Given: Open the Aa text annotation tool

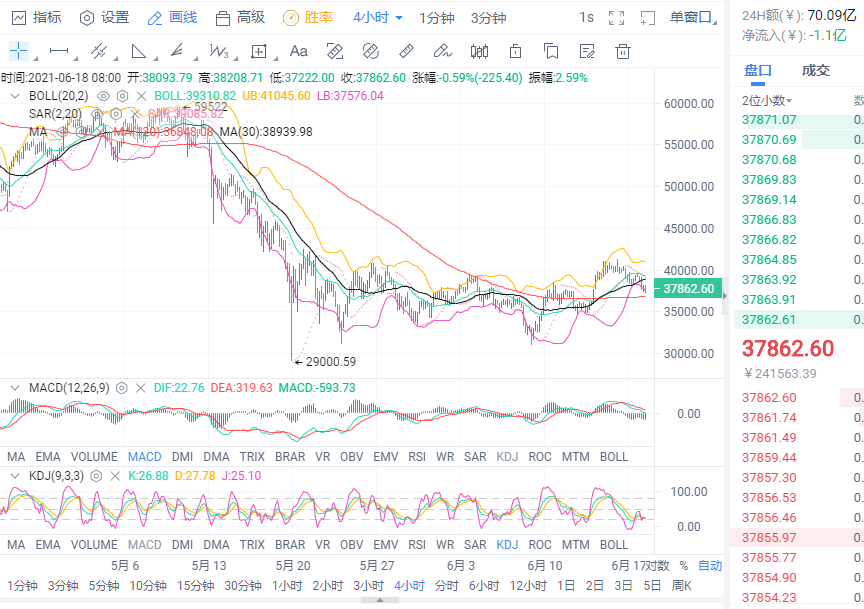Looking at the screenshot, I should (297, 49).
